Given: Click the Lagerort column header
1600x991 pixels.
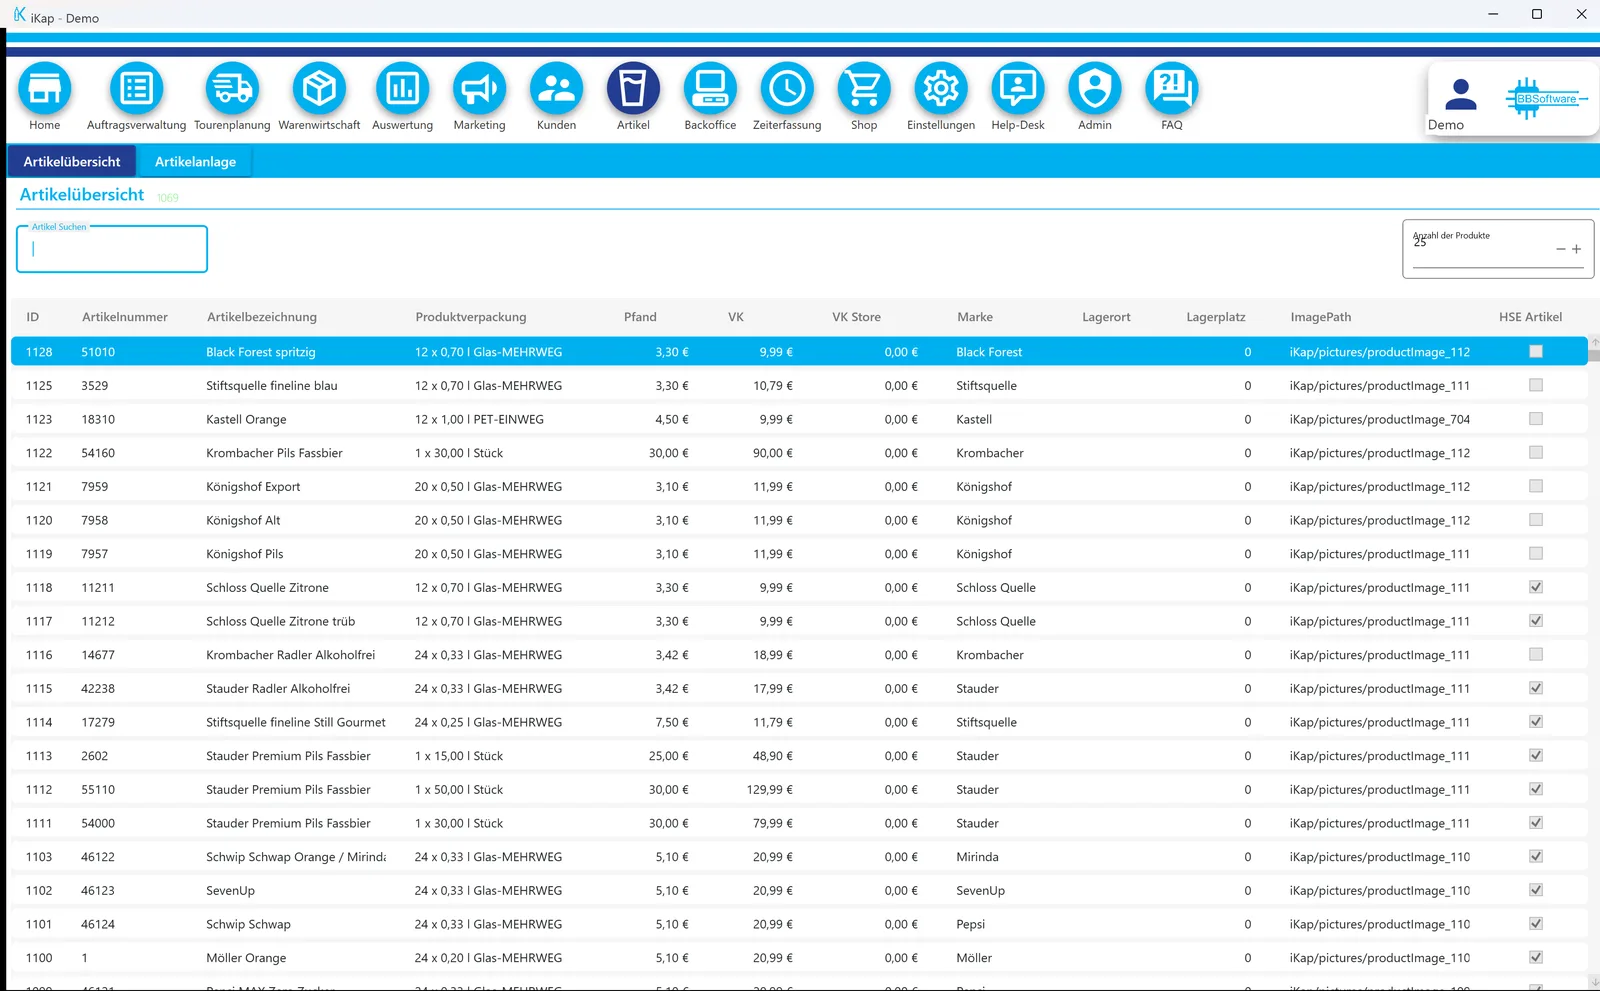Looking at the screenshot, I should click(1106, 317).
